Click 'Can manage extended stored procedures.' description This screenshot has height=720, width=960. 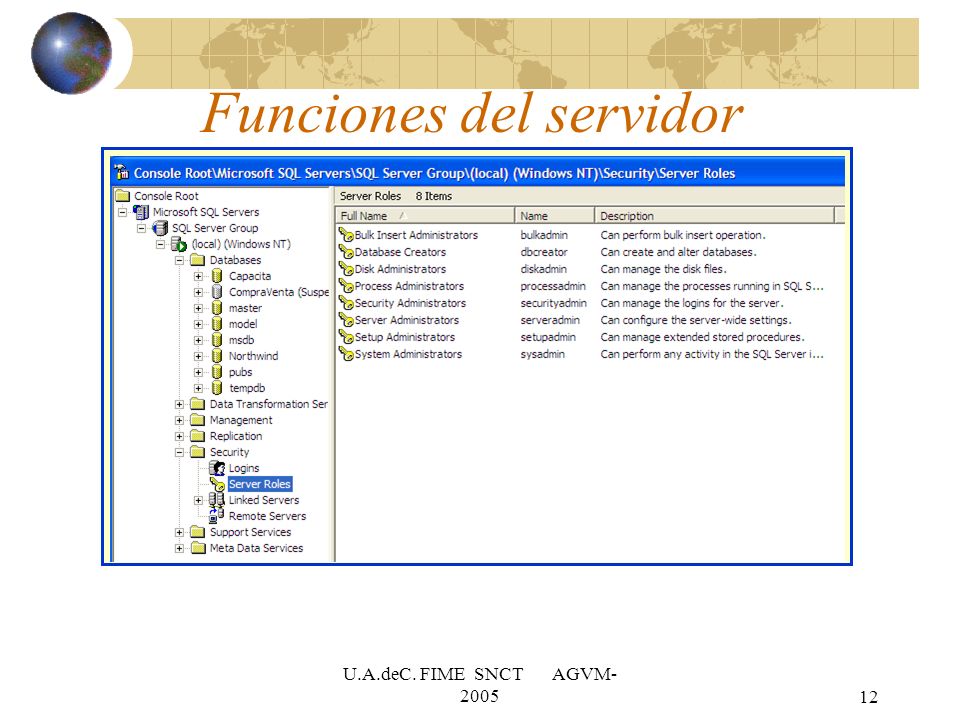click(x=702, y=337)
